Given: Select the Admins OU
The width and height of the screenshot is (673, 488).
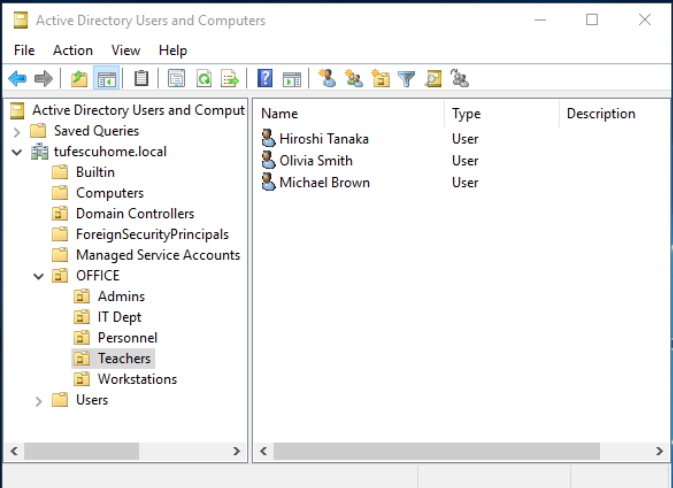Looking at the screenshot, I should tap(121, 296).
